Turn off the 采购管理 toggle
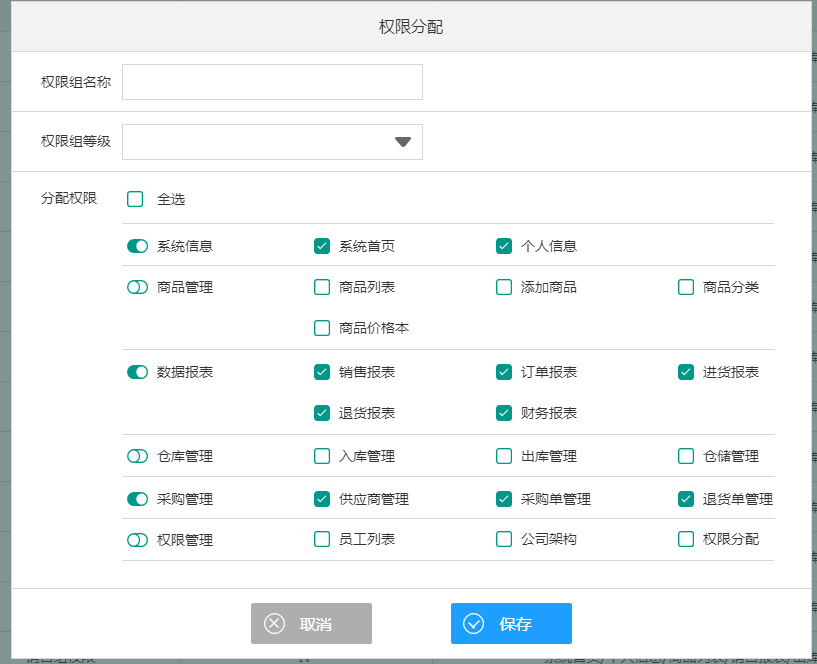Image resolution: width=817 pixels, height=664 pixels. coord(138,499)
